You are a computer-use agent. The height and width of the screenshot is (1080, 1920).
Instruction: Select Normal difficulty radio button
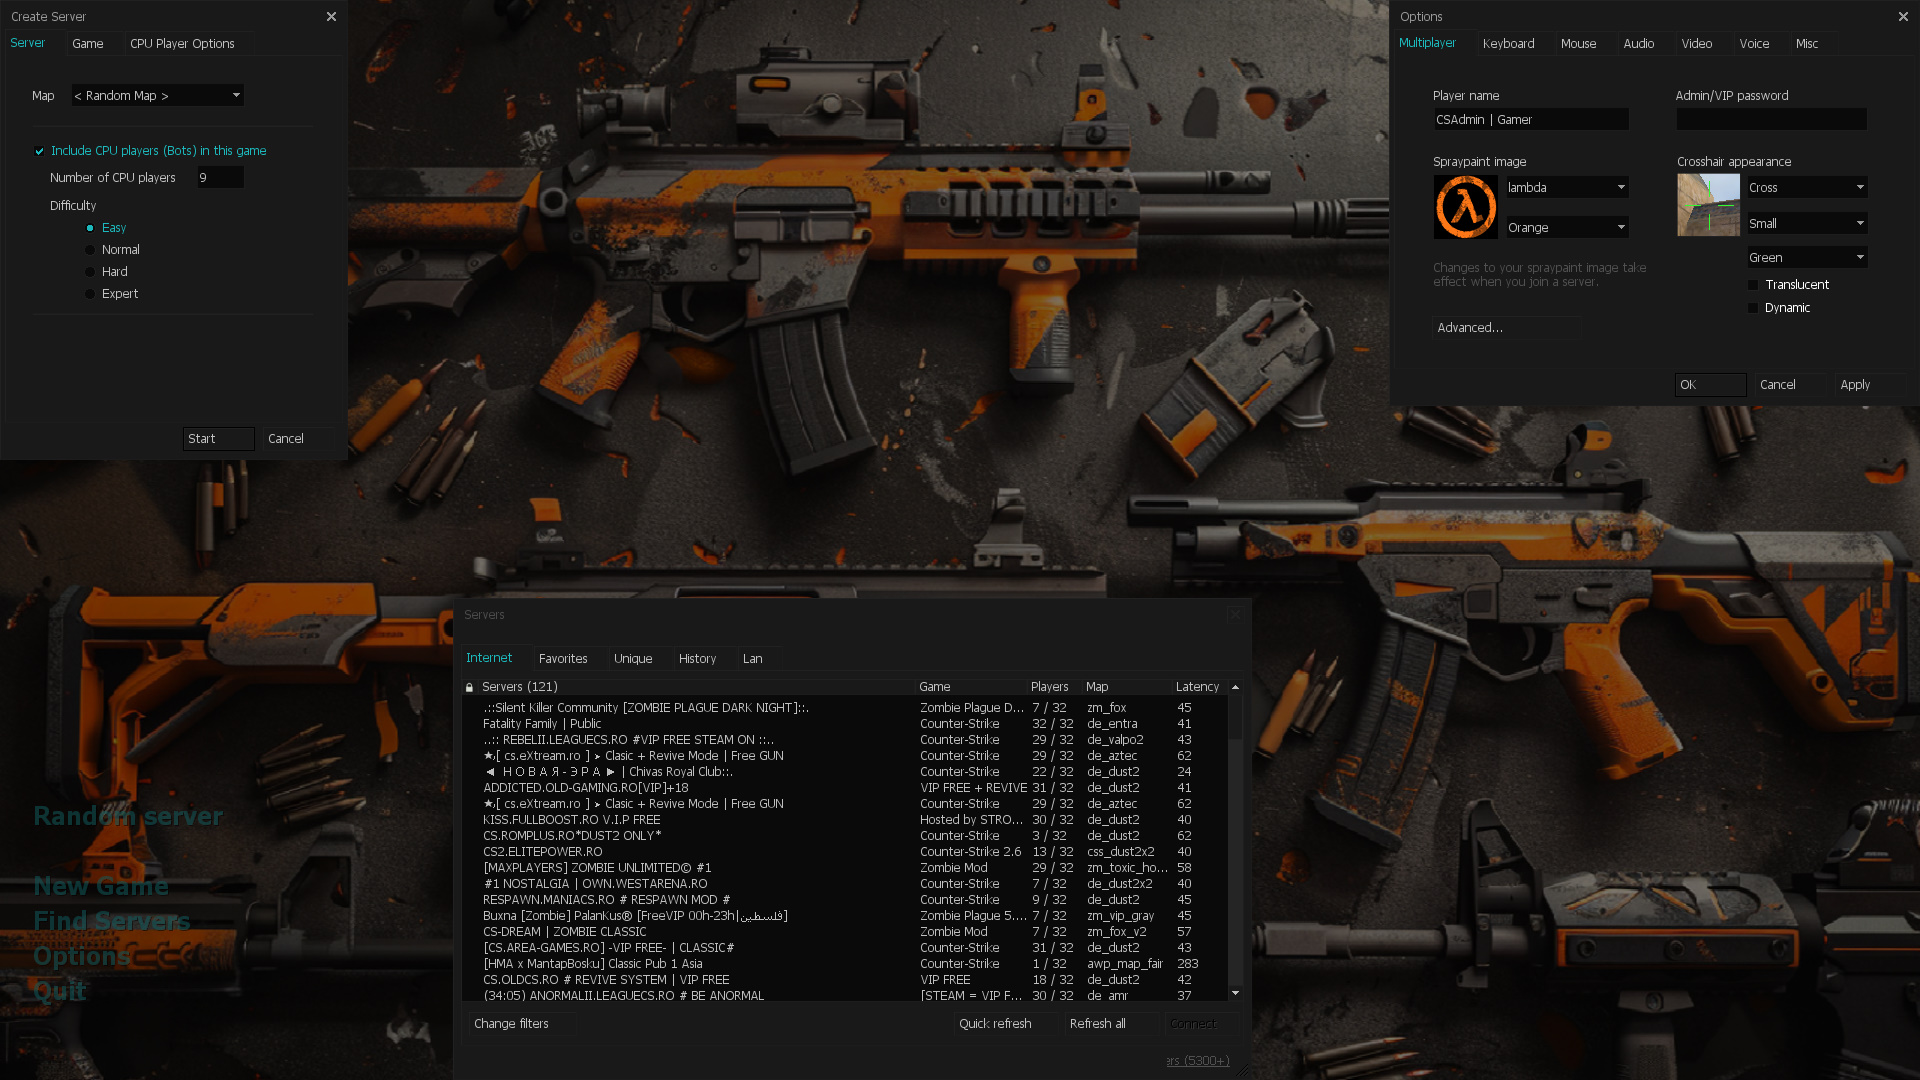[90, 250]
